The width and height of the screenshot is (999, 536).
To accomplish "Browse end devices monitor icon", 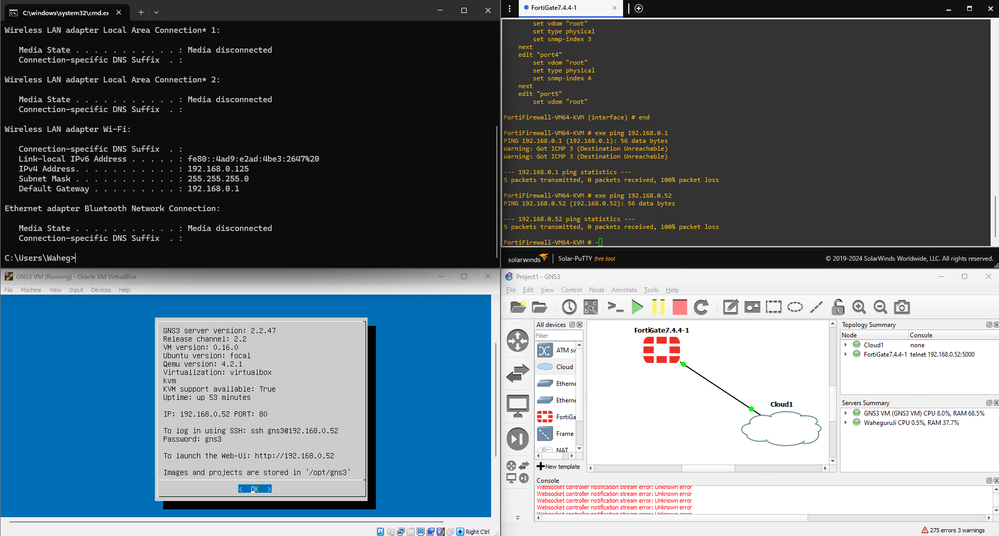I will point(517,406).
